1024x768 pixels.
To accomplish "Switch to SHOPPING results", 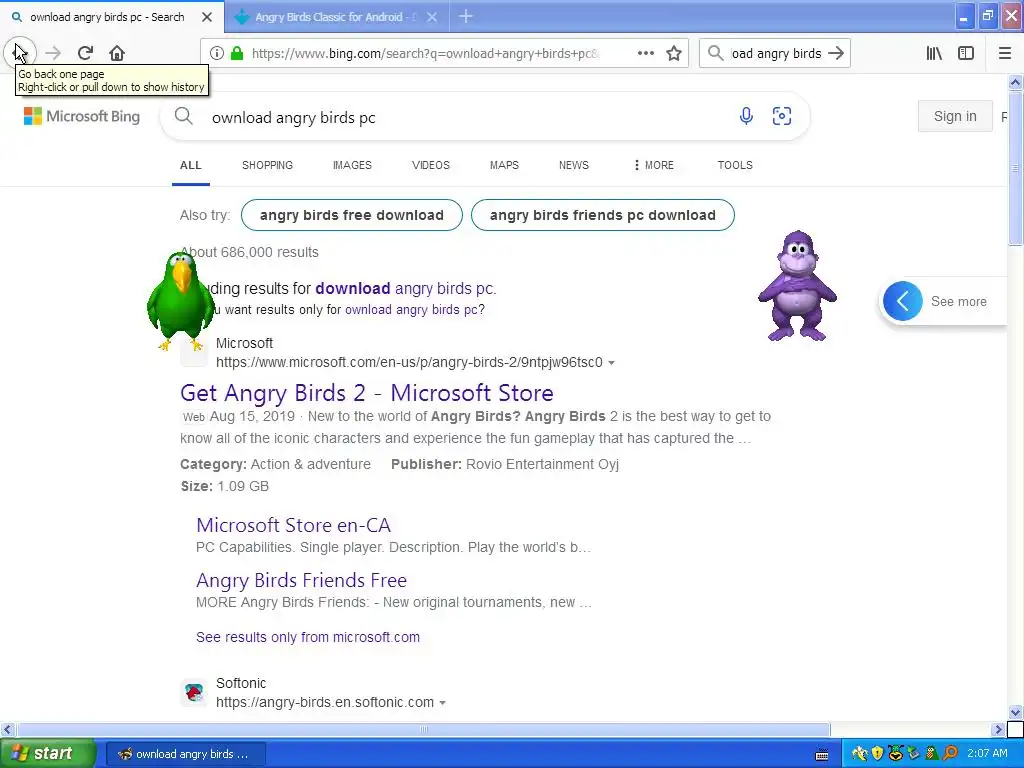I will pos(267,165).
